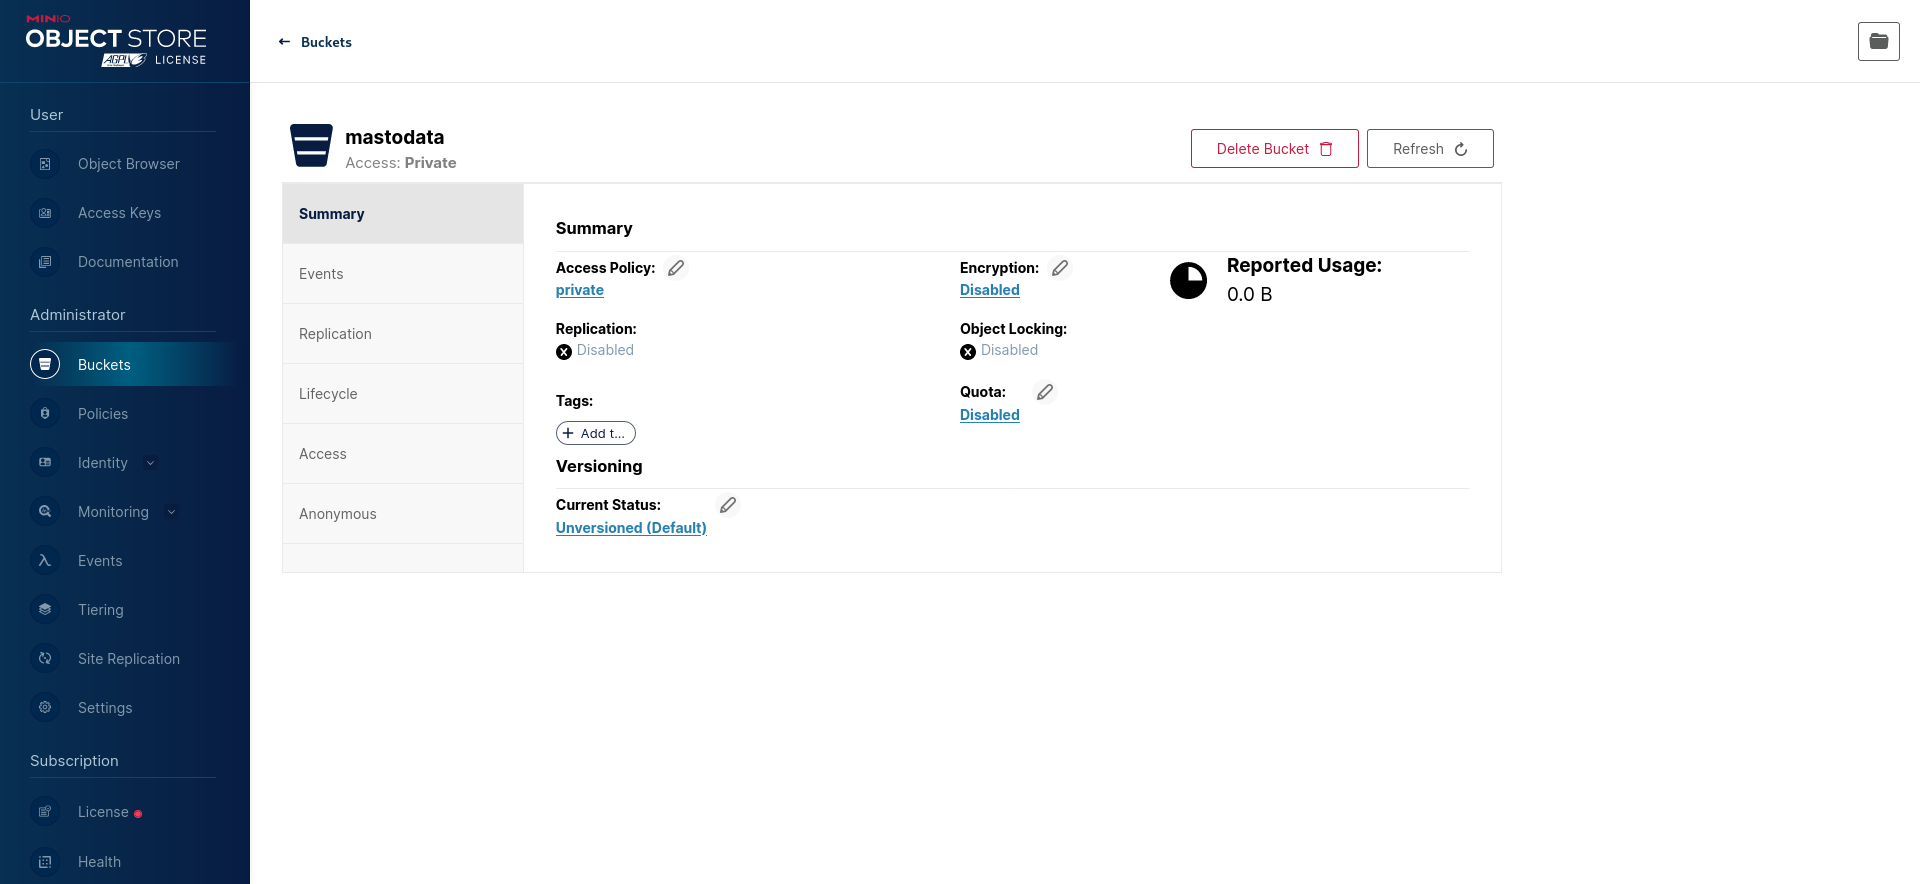
Task: Expand the Identity menu chevron
Action: pos(151,463)
